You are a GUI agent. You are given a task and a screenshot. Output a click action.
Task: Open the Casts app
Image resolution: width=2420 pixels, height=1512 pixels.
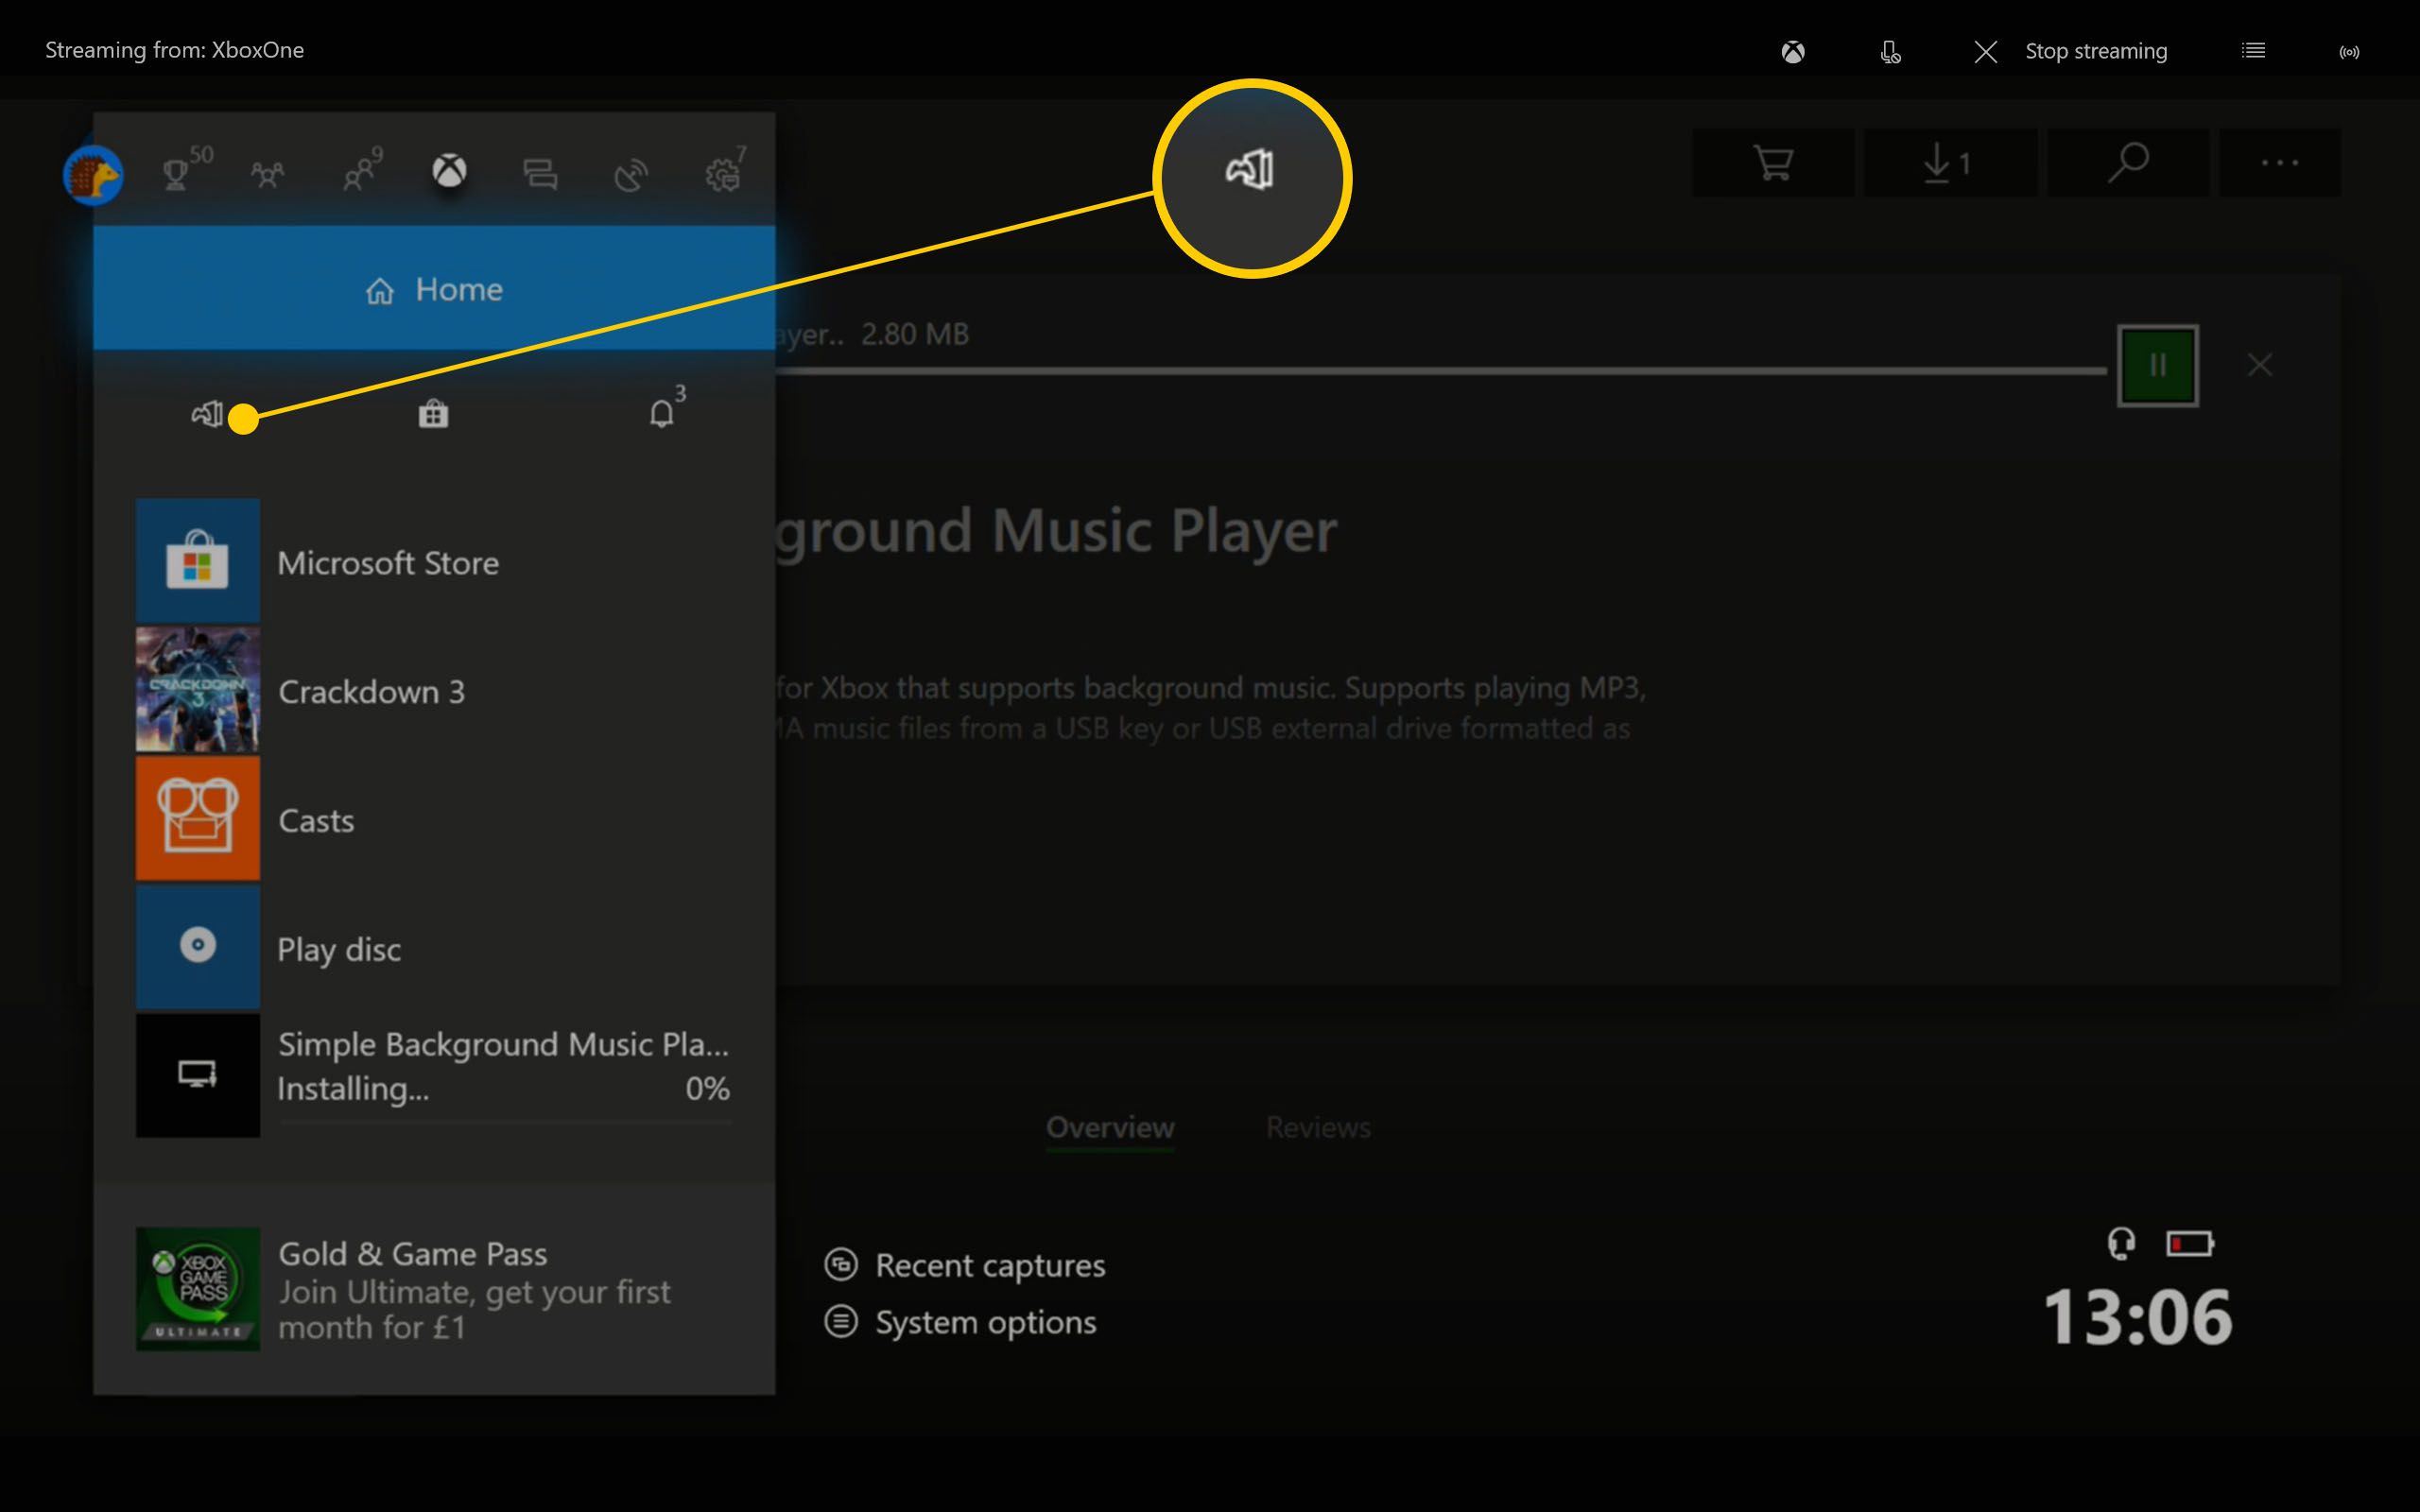tap(434, 819)
